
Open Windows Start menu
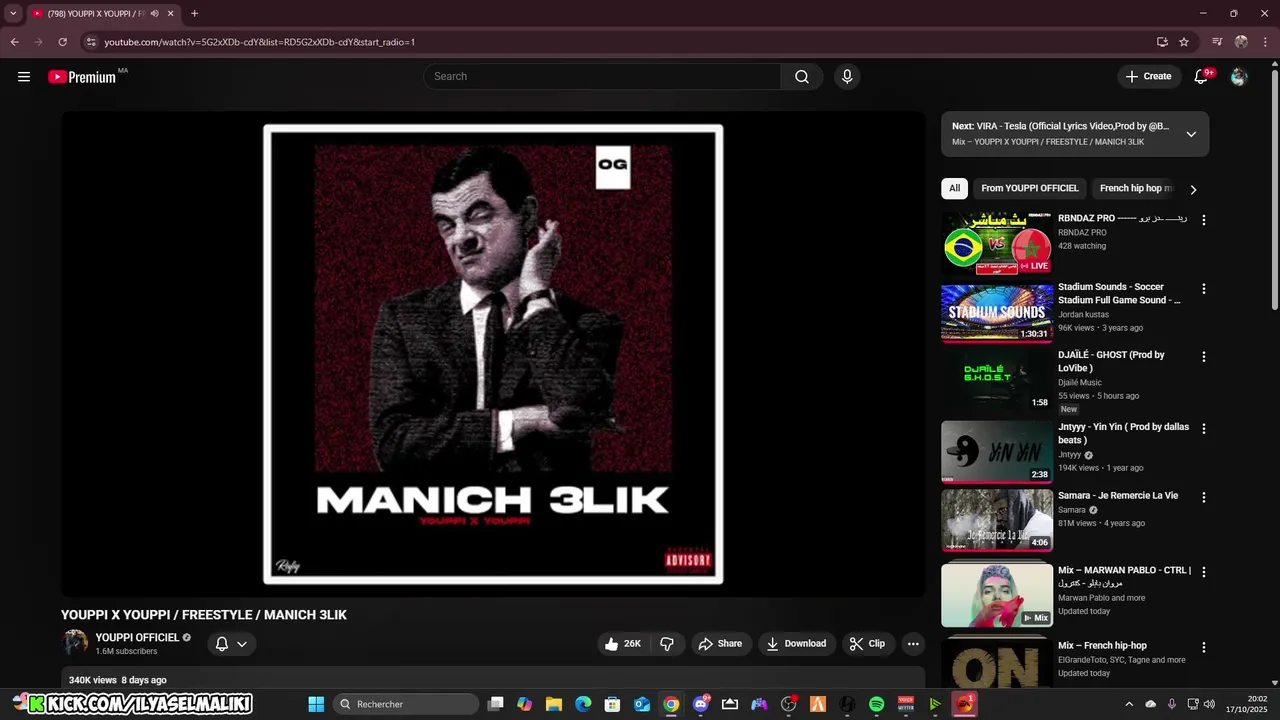[x=316, y=704]
